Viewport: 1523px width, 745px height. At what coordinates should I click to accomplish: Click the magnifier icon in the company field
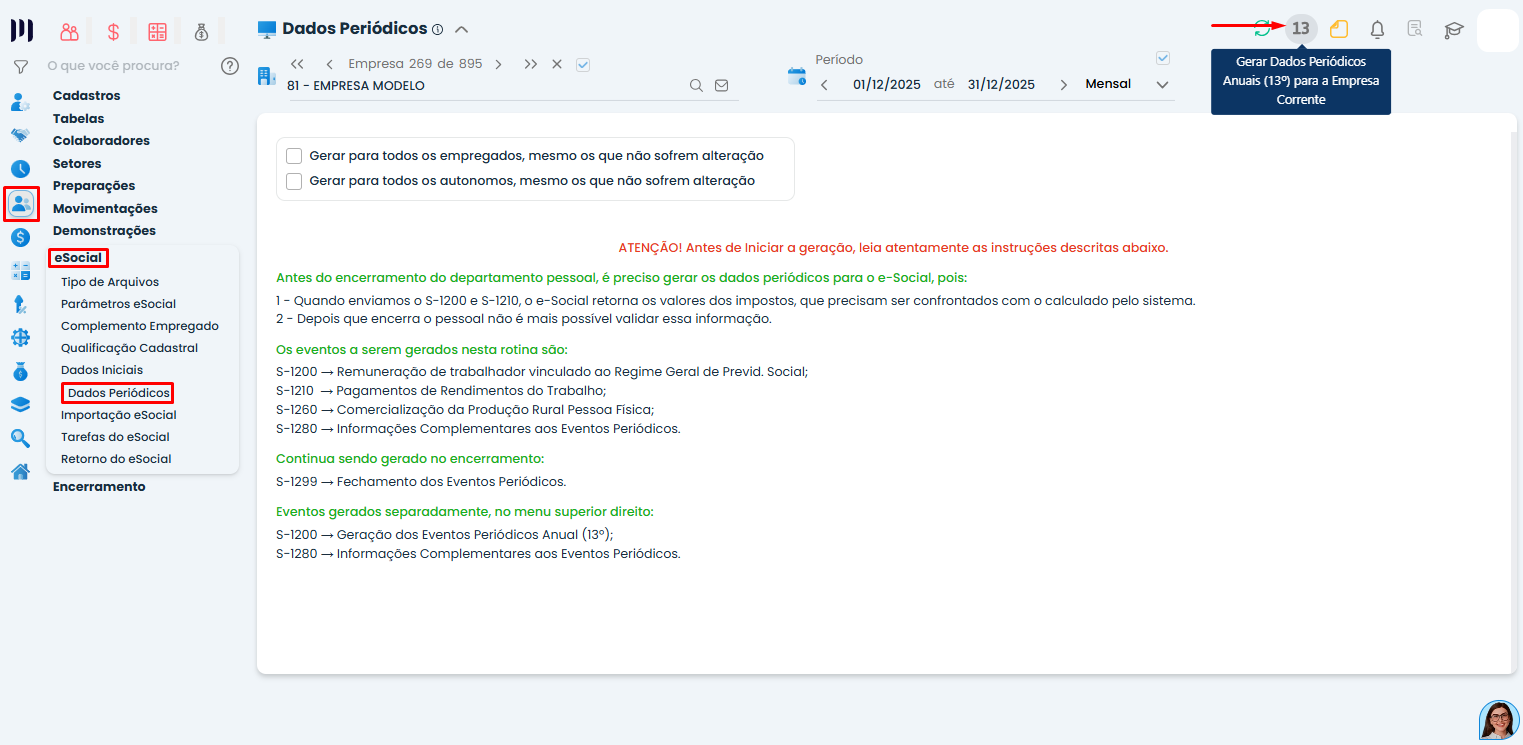tap(696, 86)
